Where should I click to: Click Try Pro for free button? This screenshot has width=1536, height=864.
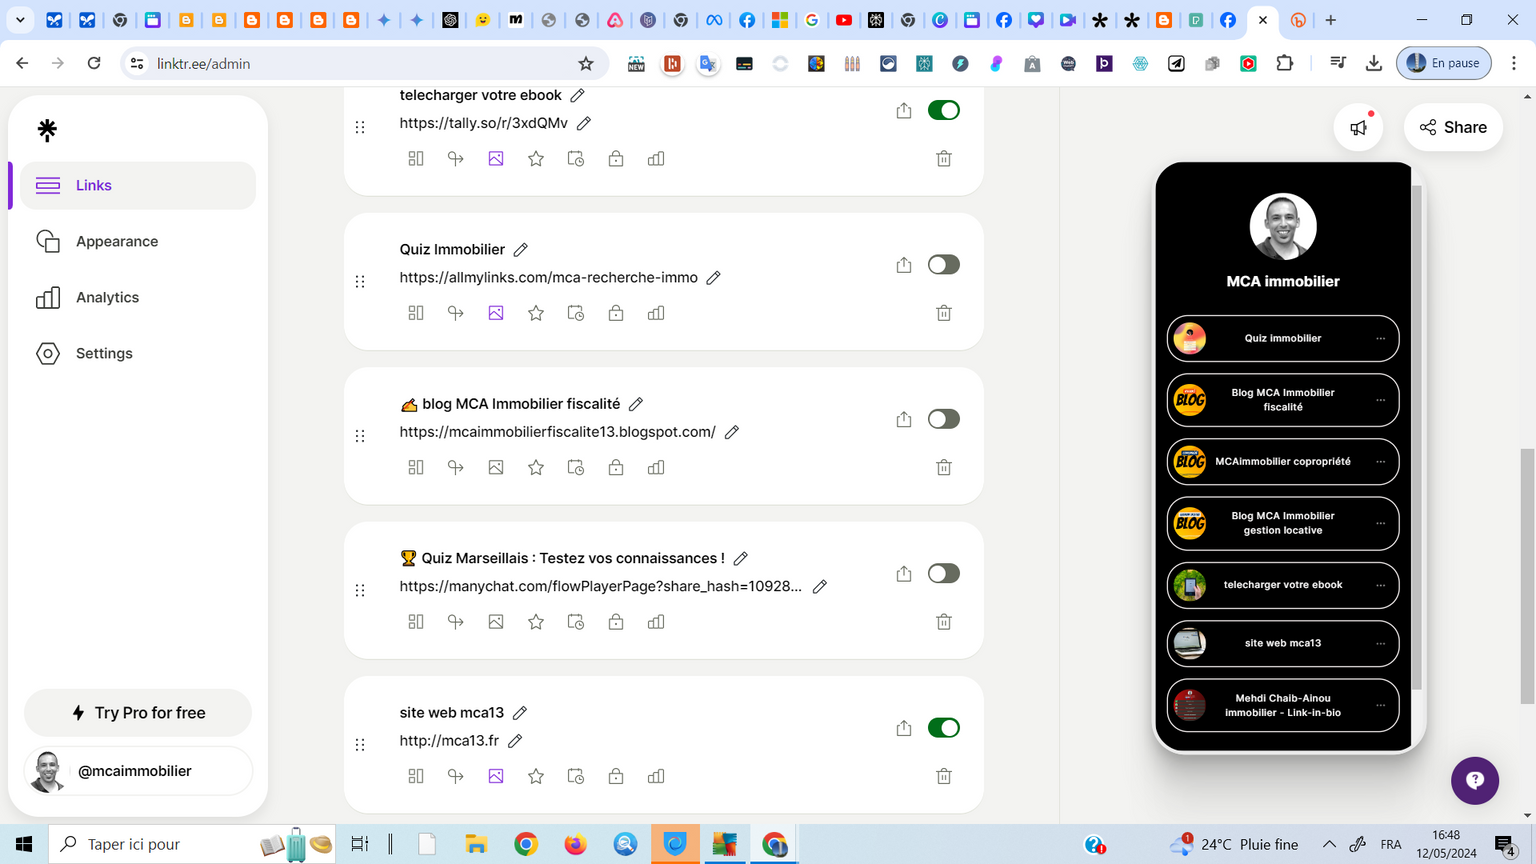tap(138, 713)
